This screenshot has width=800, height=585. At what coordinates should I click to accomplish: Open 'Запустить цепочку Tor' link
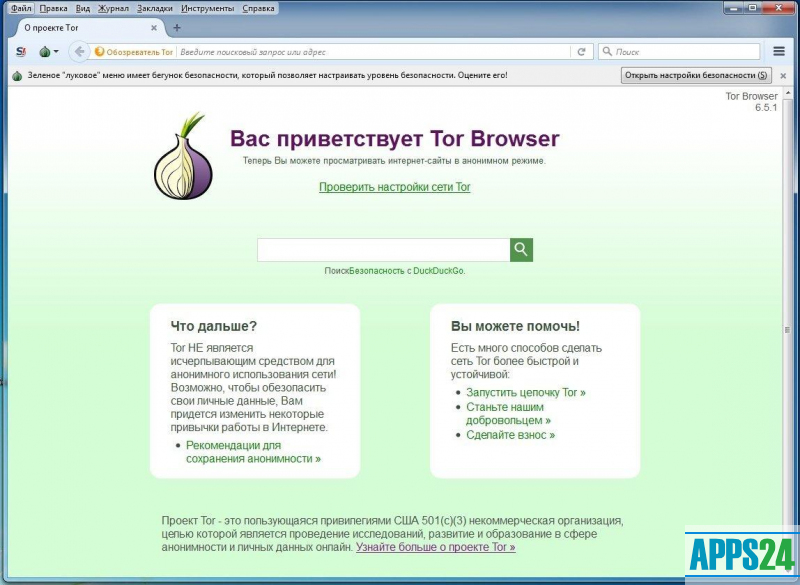tap(526, 392)
